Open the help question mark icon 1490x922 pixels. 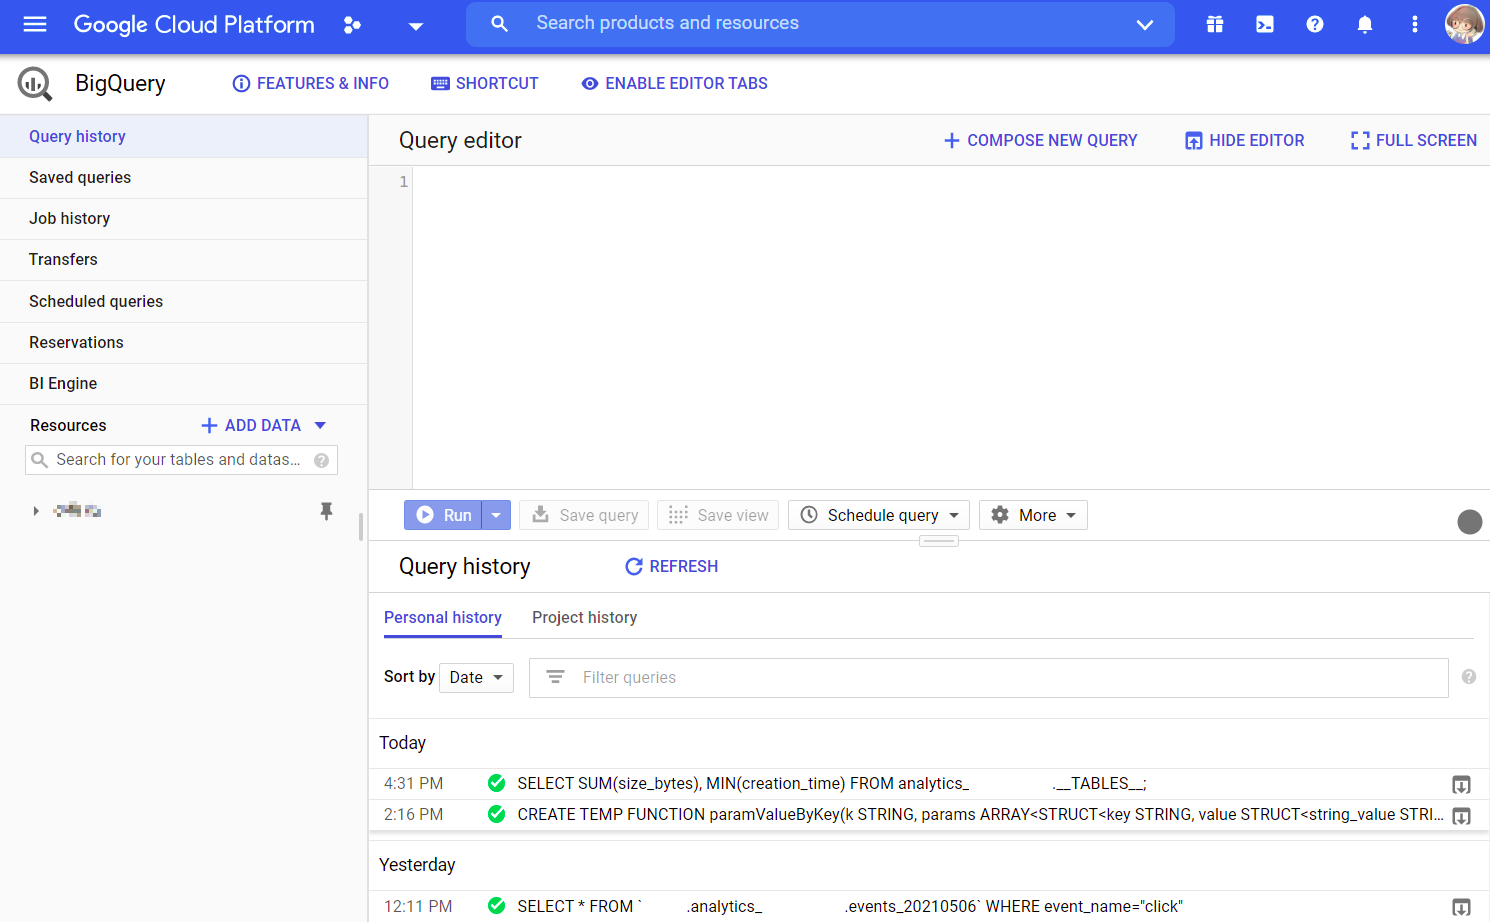[x=1315, y=24]
